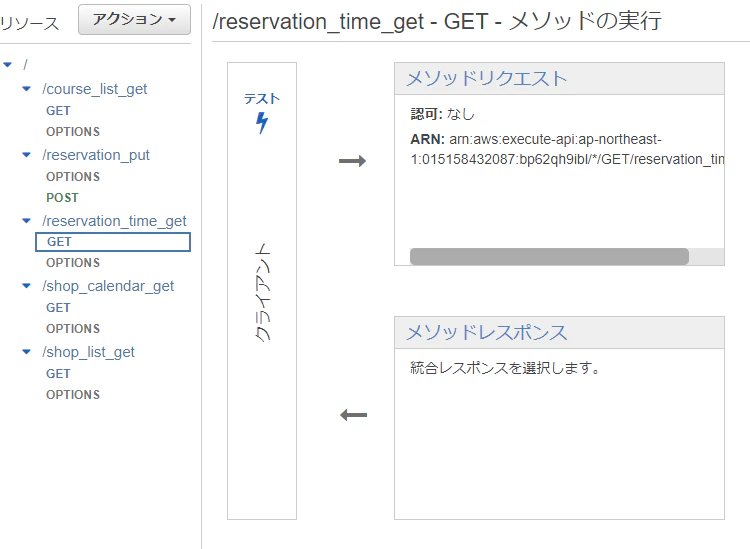
Task: Collapse the /shop_list_get resource
Action: coord(27,352)
